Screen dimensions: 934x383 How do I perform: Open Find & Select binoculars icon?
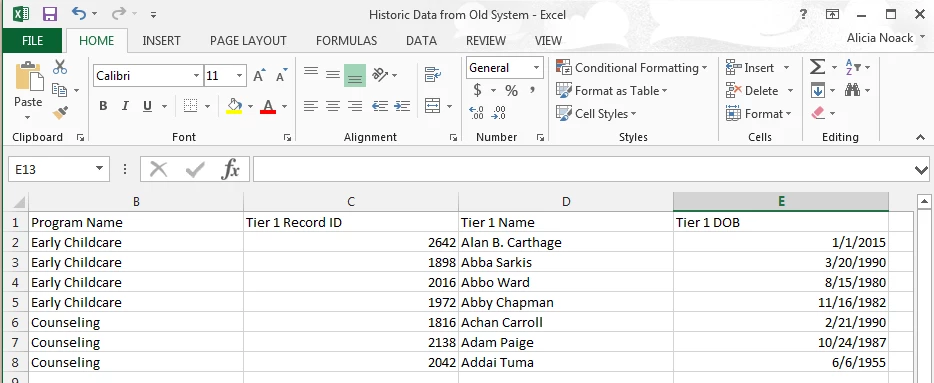(852, 91)
